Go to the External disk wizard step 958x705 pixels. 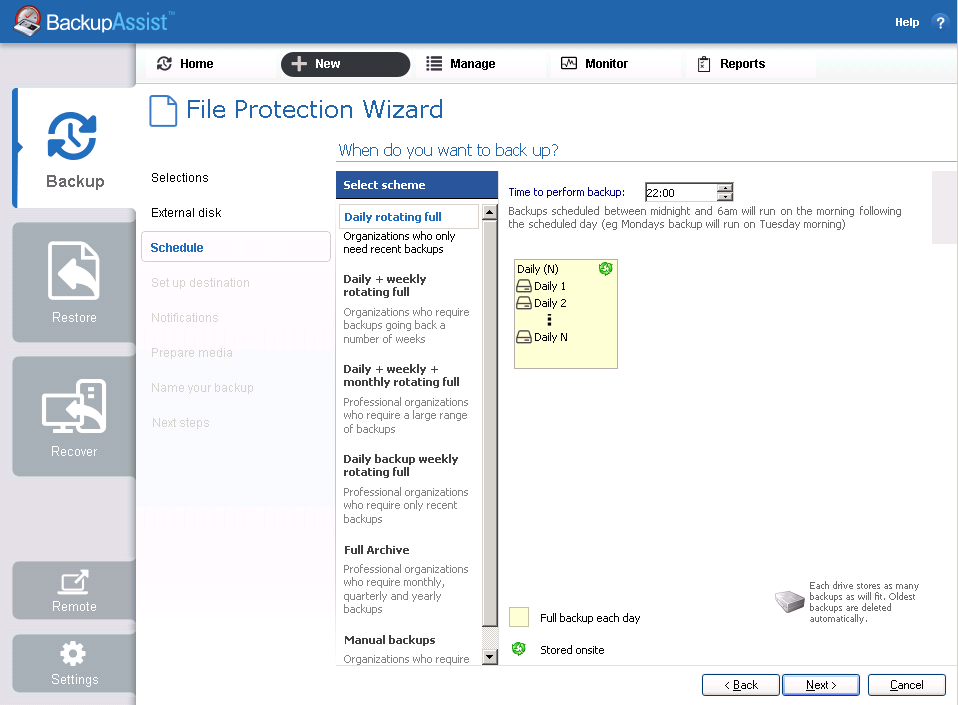click(x=186, y=213)
